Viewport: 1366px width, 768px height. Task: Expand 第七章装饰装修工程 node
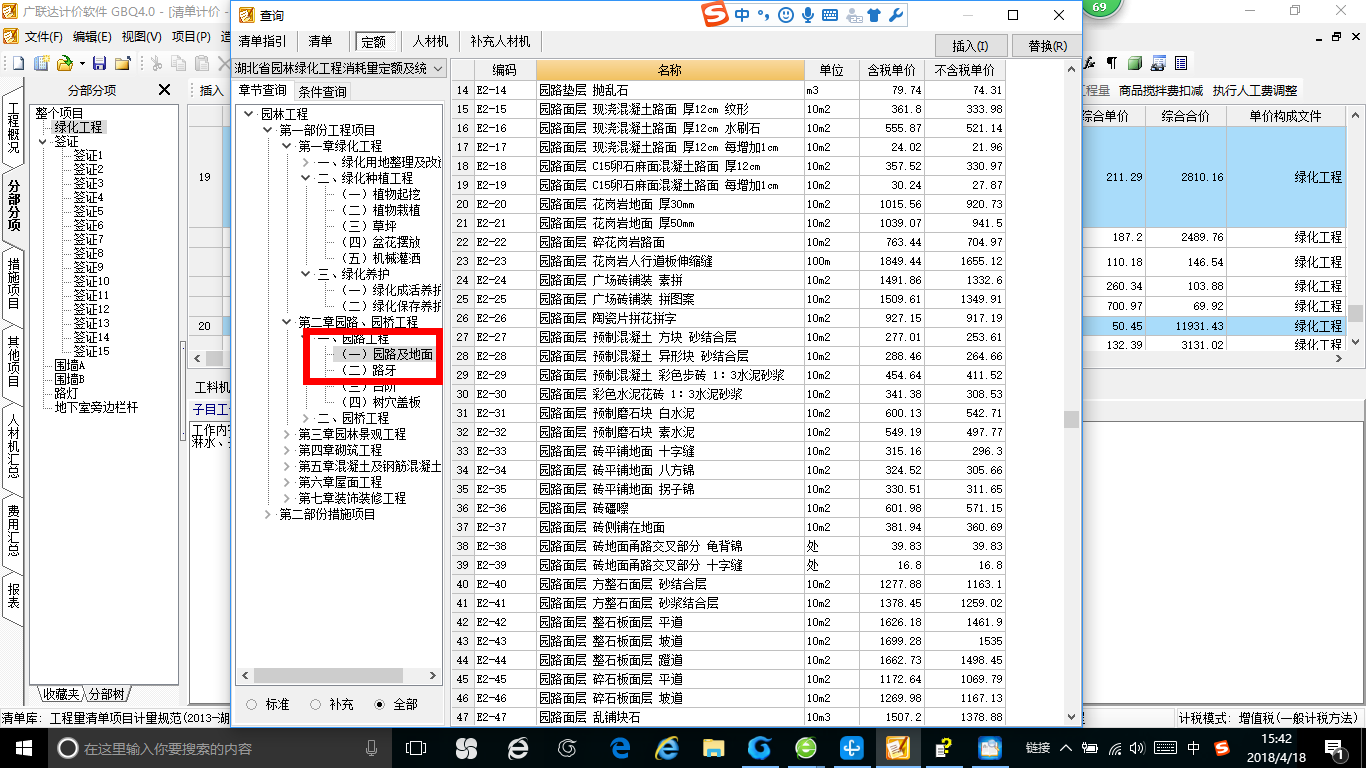pyautogui.click(x=286, y=498)
